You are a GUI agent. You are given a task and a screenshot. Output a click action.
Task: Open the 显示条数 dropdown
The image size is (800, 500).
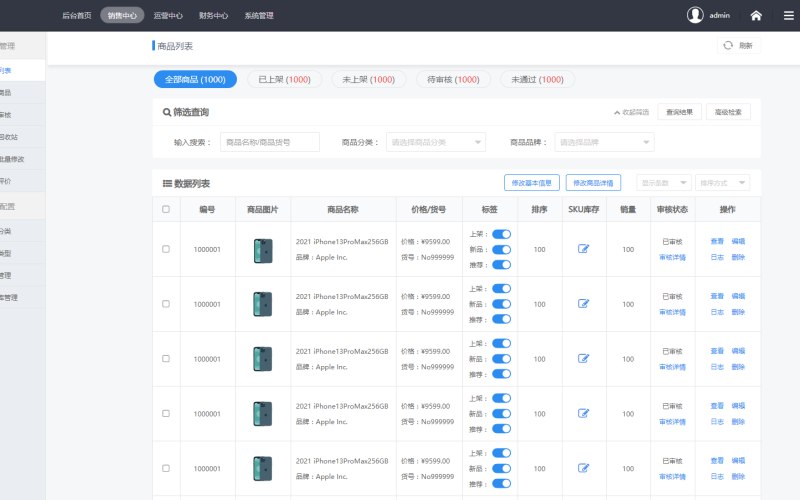tap(664, 183)
